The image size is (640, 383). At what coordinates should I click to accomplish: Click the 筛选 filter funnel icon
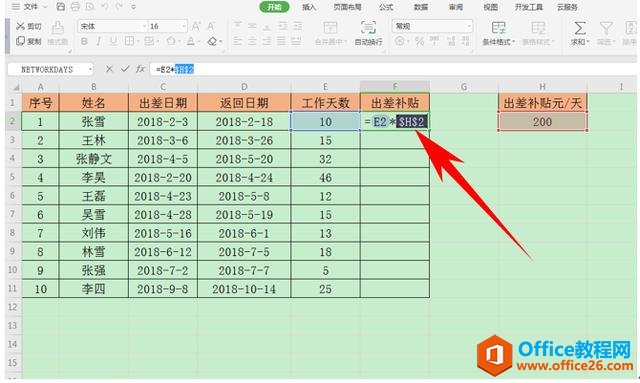click(606, 28)
